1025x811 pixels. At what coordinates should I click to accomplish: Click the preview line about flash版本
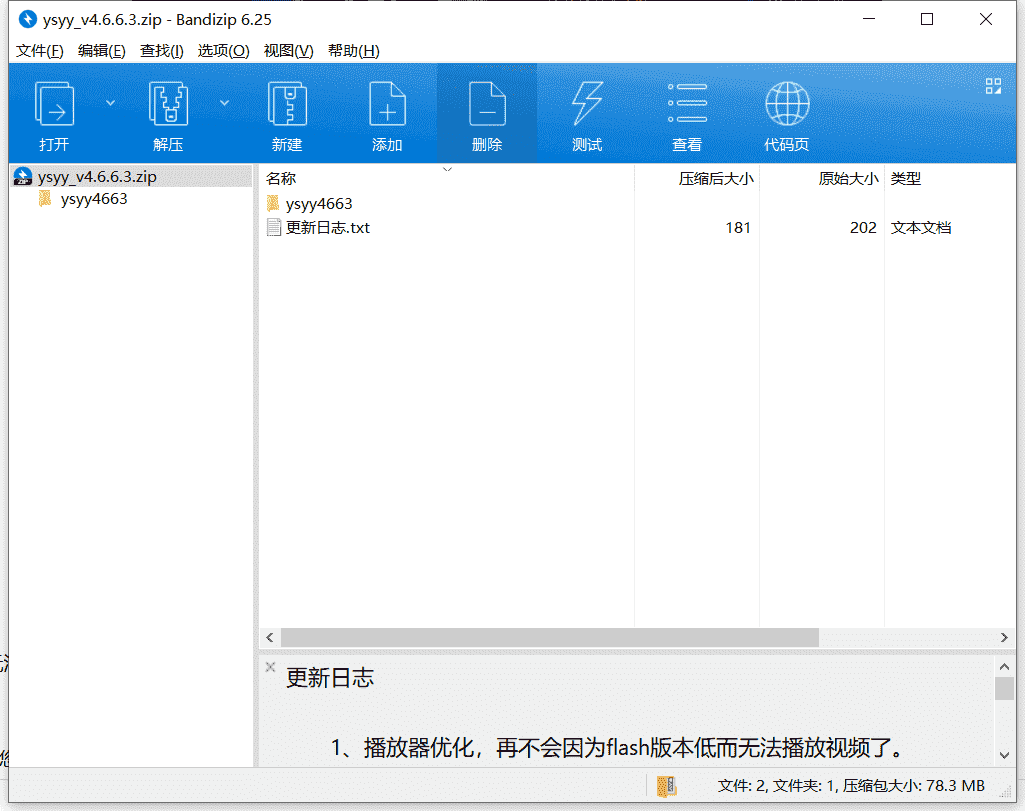(x=616, y=747)
